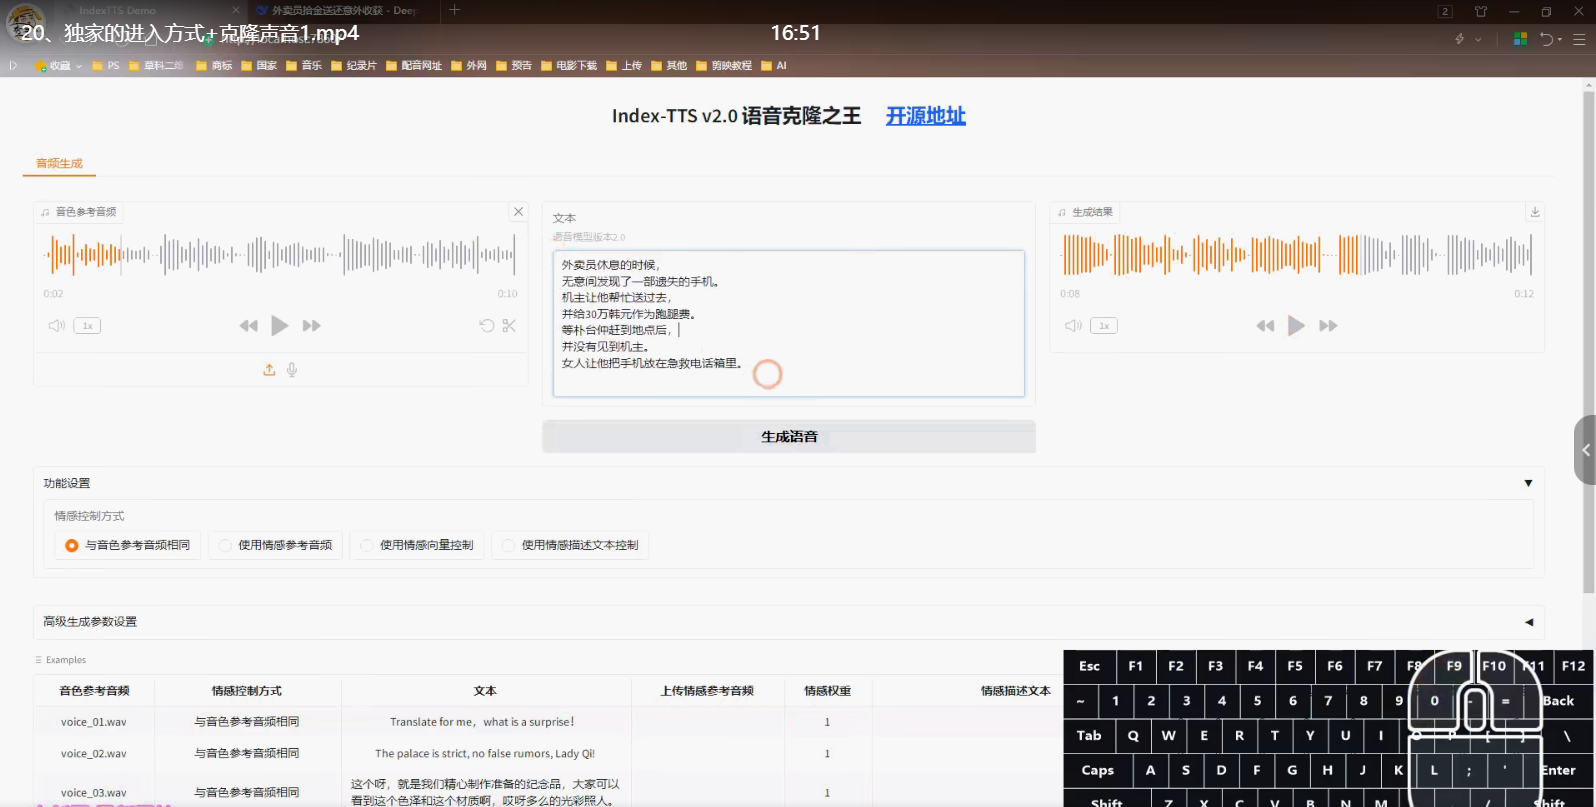Select 使用情感参考音频 radio option
The width and height of the screenshot is (1596, 807).
click(226, 545)
